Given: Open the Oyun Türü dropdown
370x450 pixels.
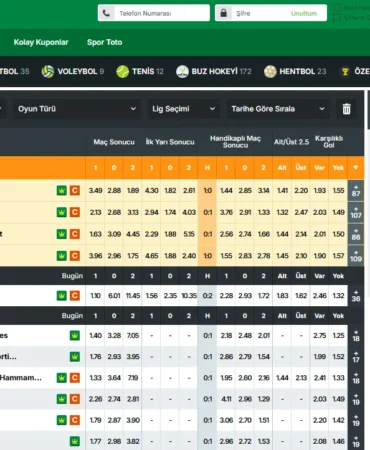Looking at the screenshot, I should click(x=77, y=109).
